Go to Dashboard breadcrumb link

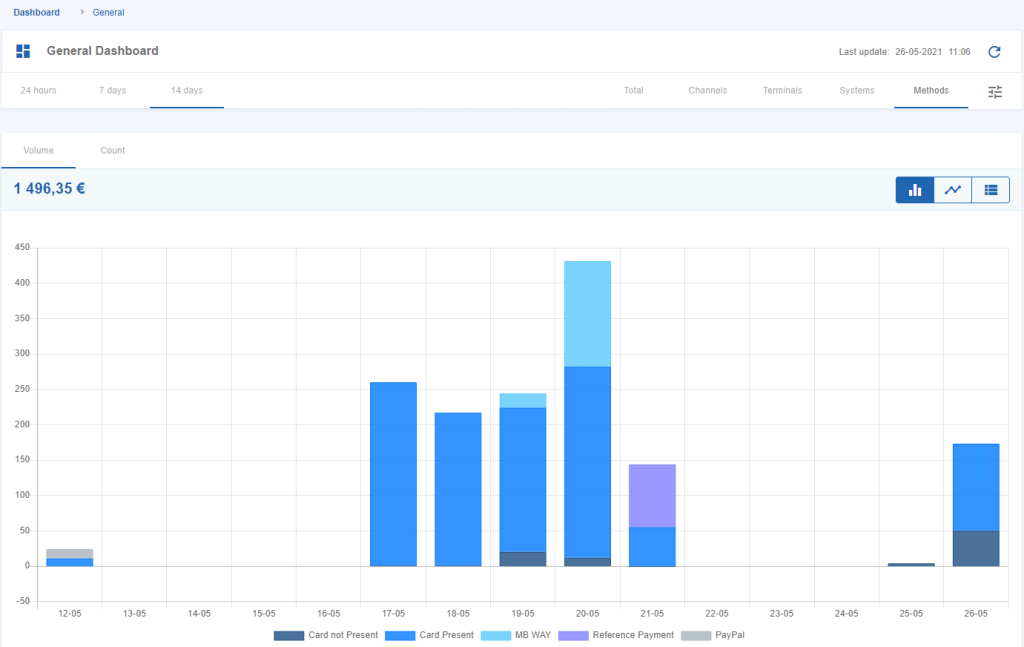[x=37, y=12]
